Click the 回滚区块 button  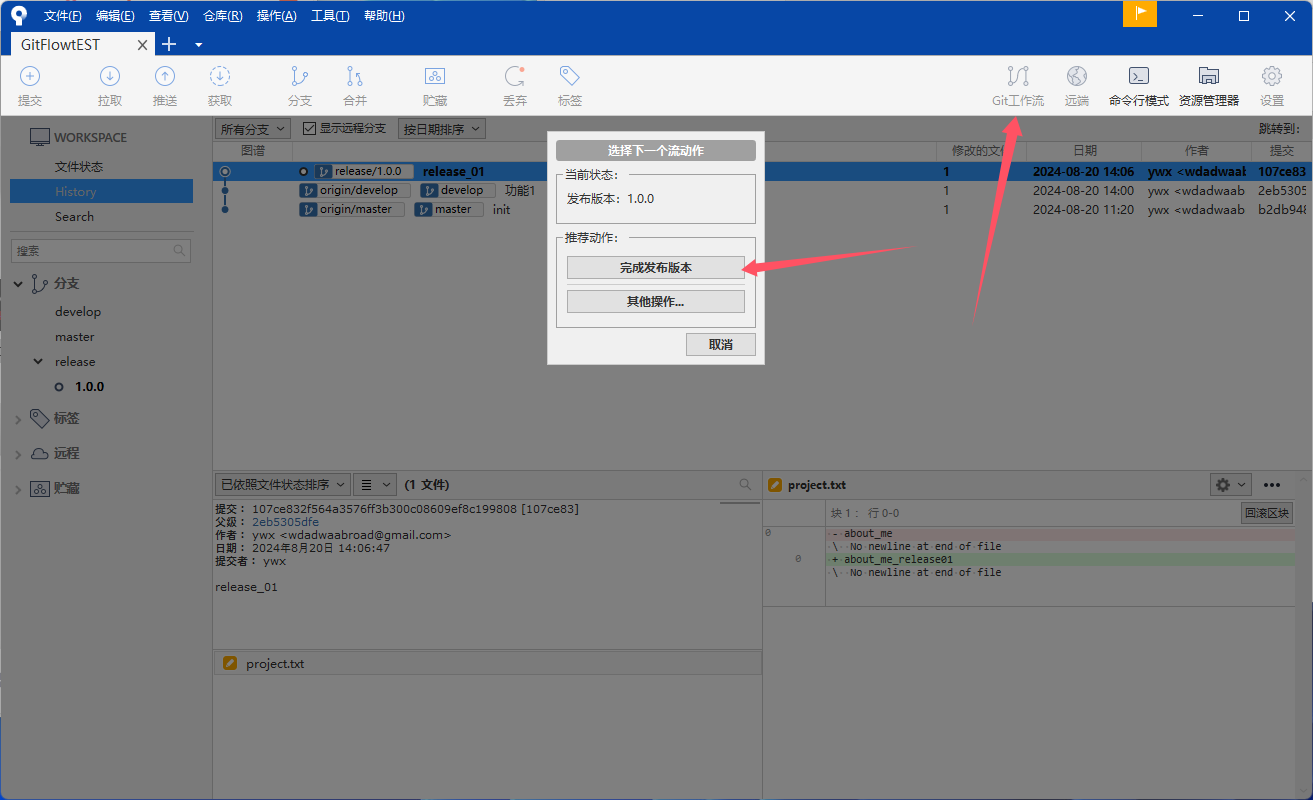[x=1266, y=513]
